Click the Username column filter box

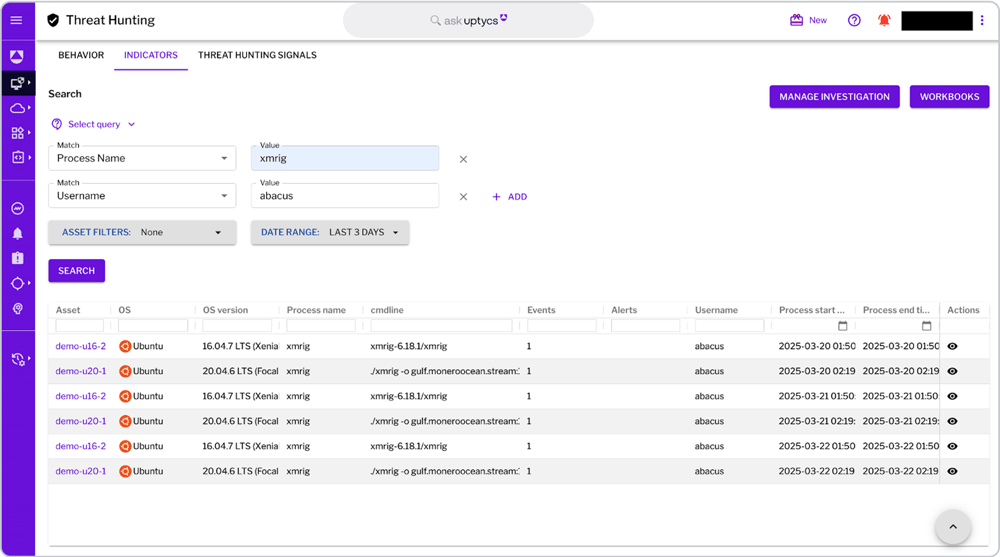[x=730, y=325]
